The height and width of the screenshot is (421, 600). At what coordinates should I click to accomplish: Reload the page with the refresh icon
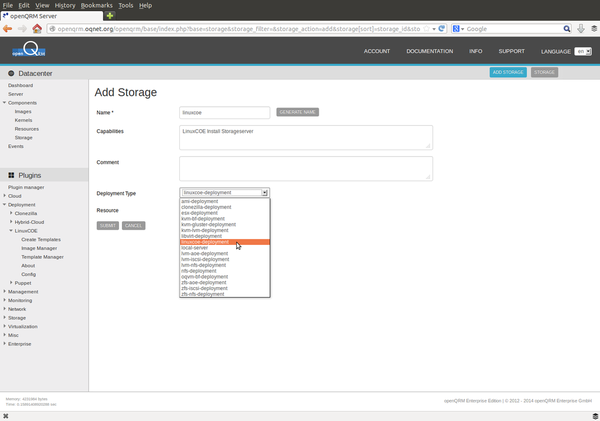pos(442,29)
